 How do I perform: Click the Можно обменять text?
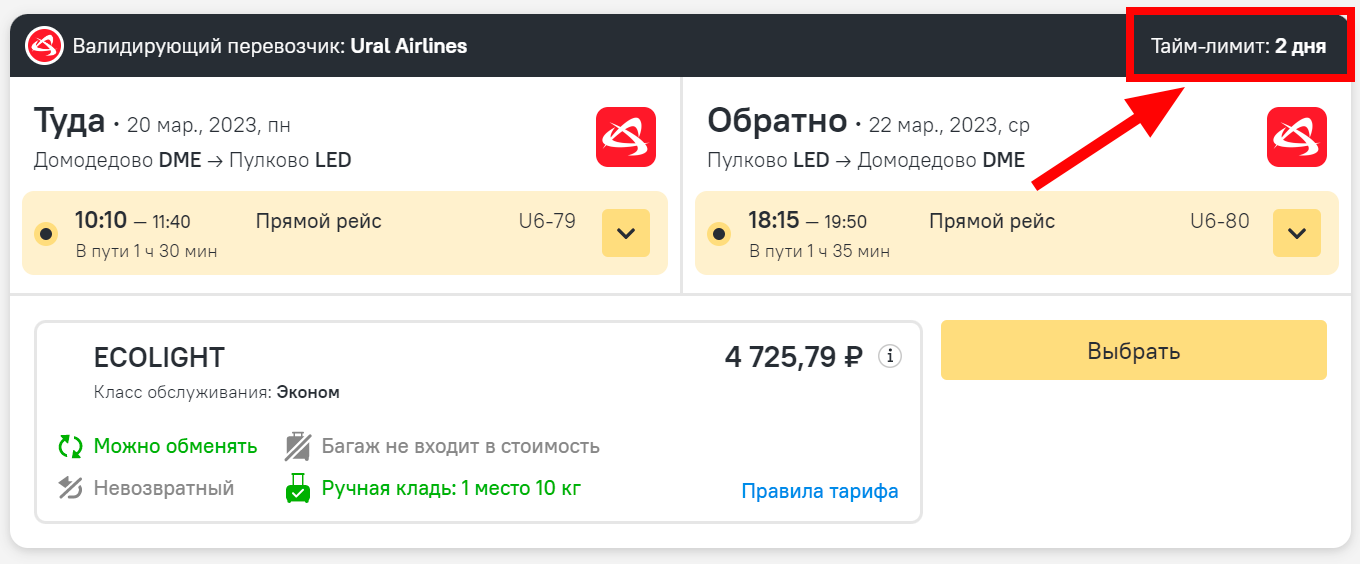click(175, 446)
